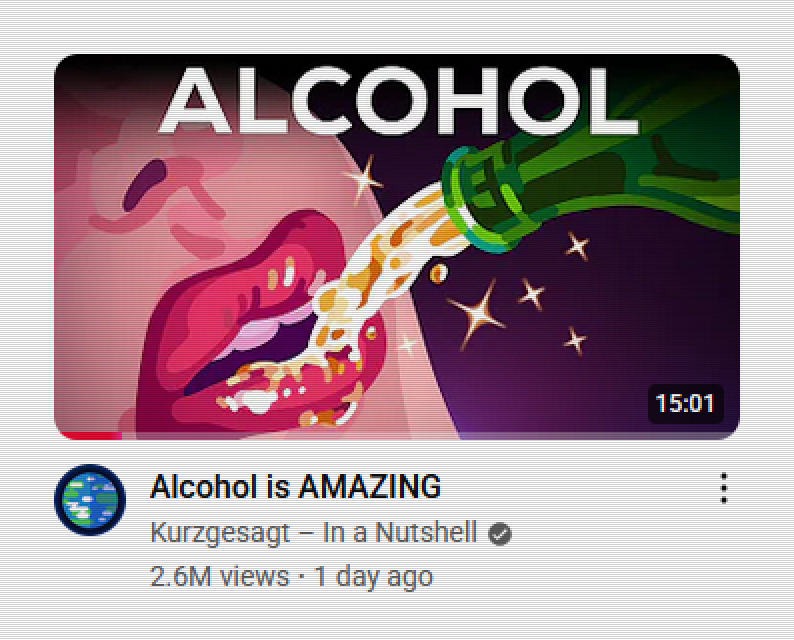The width and height of the screenshot is (794, 640).
Task: Open the Kurzgesagt – In a Nutshell channel
Action: pyautogui.click(x=314, y=533)
